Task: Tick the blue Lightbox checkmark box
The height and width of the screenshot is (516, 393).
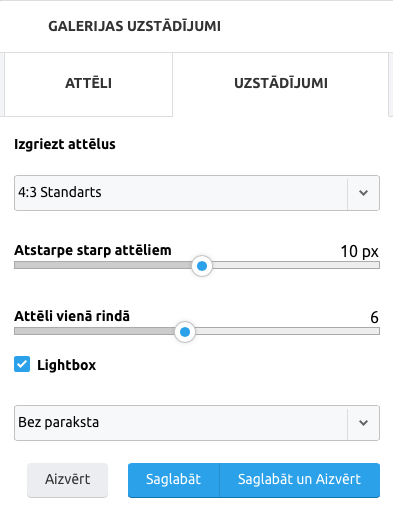Action: tap(22, 364)
